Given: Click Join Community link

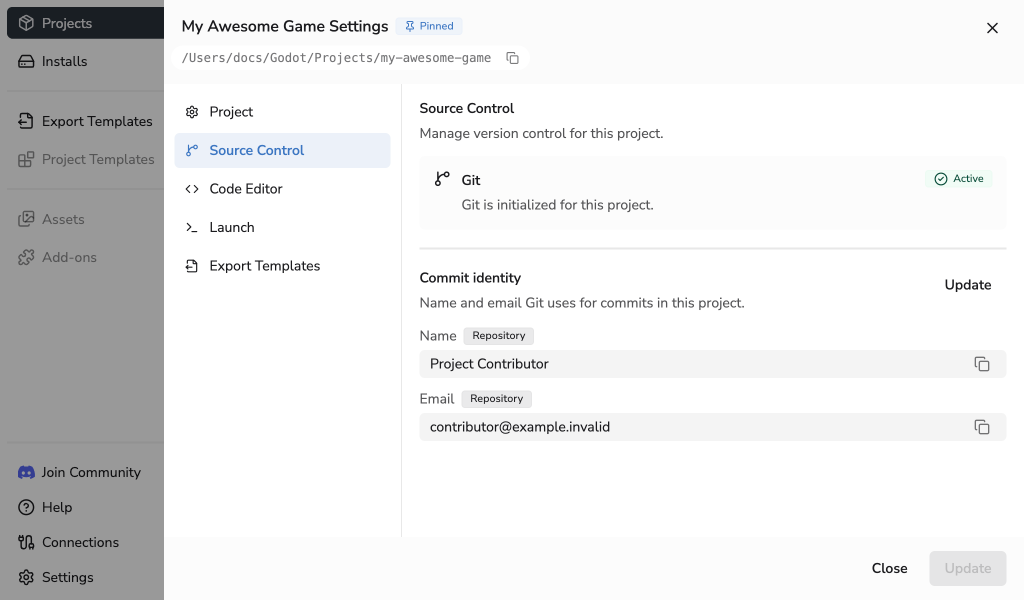Looking at the screenshot, I should (86, 472).
